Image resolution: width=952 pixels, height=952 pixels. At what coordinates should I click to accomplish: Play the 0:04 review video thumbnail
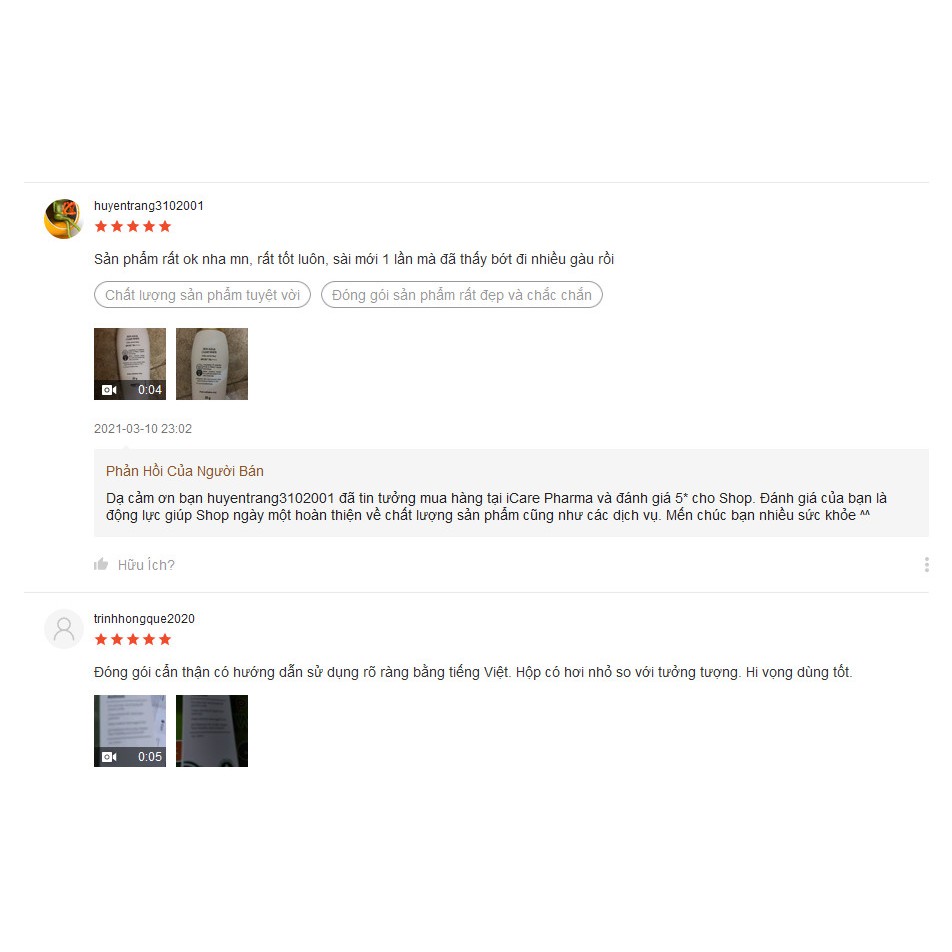130,364
